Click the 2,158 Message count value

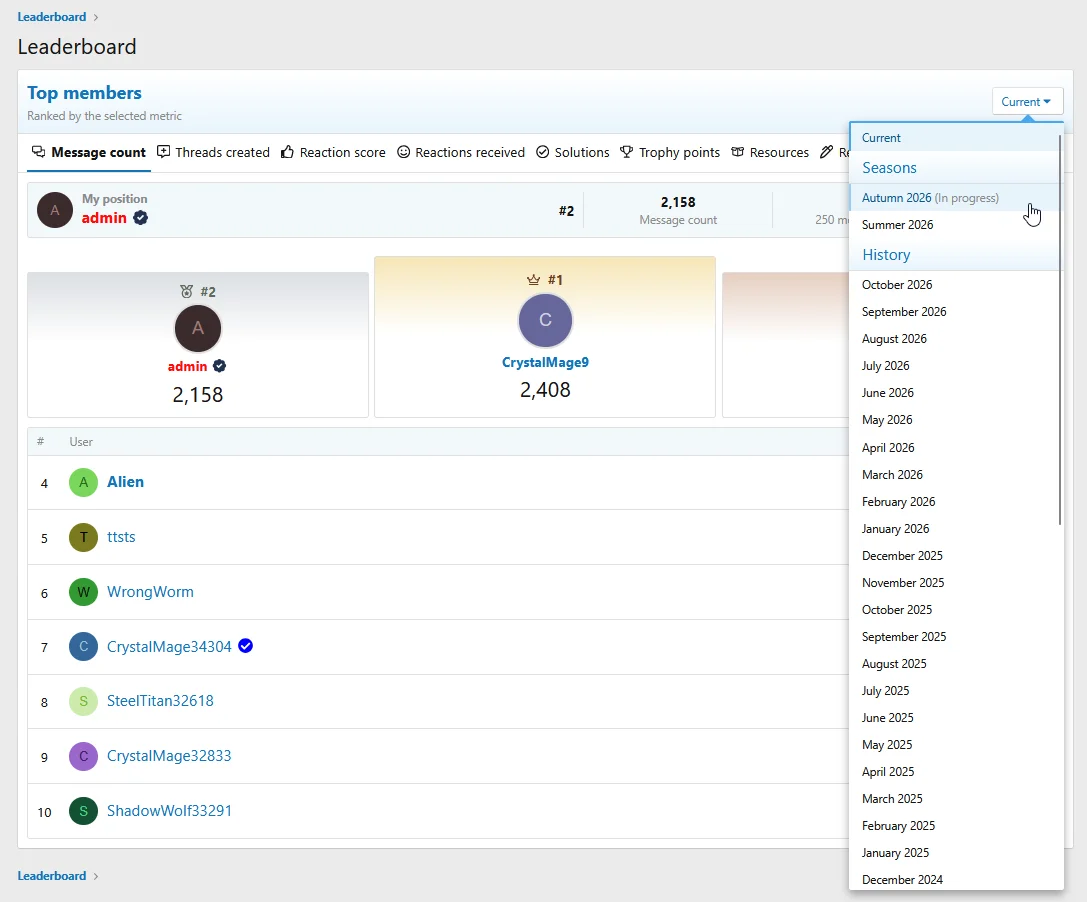[x=678, y=202]
